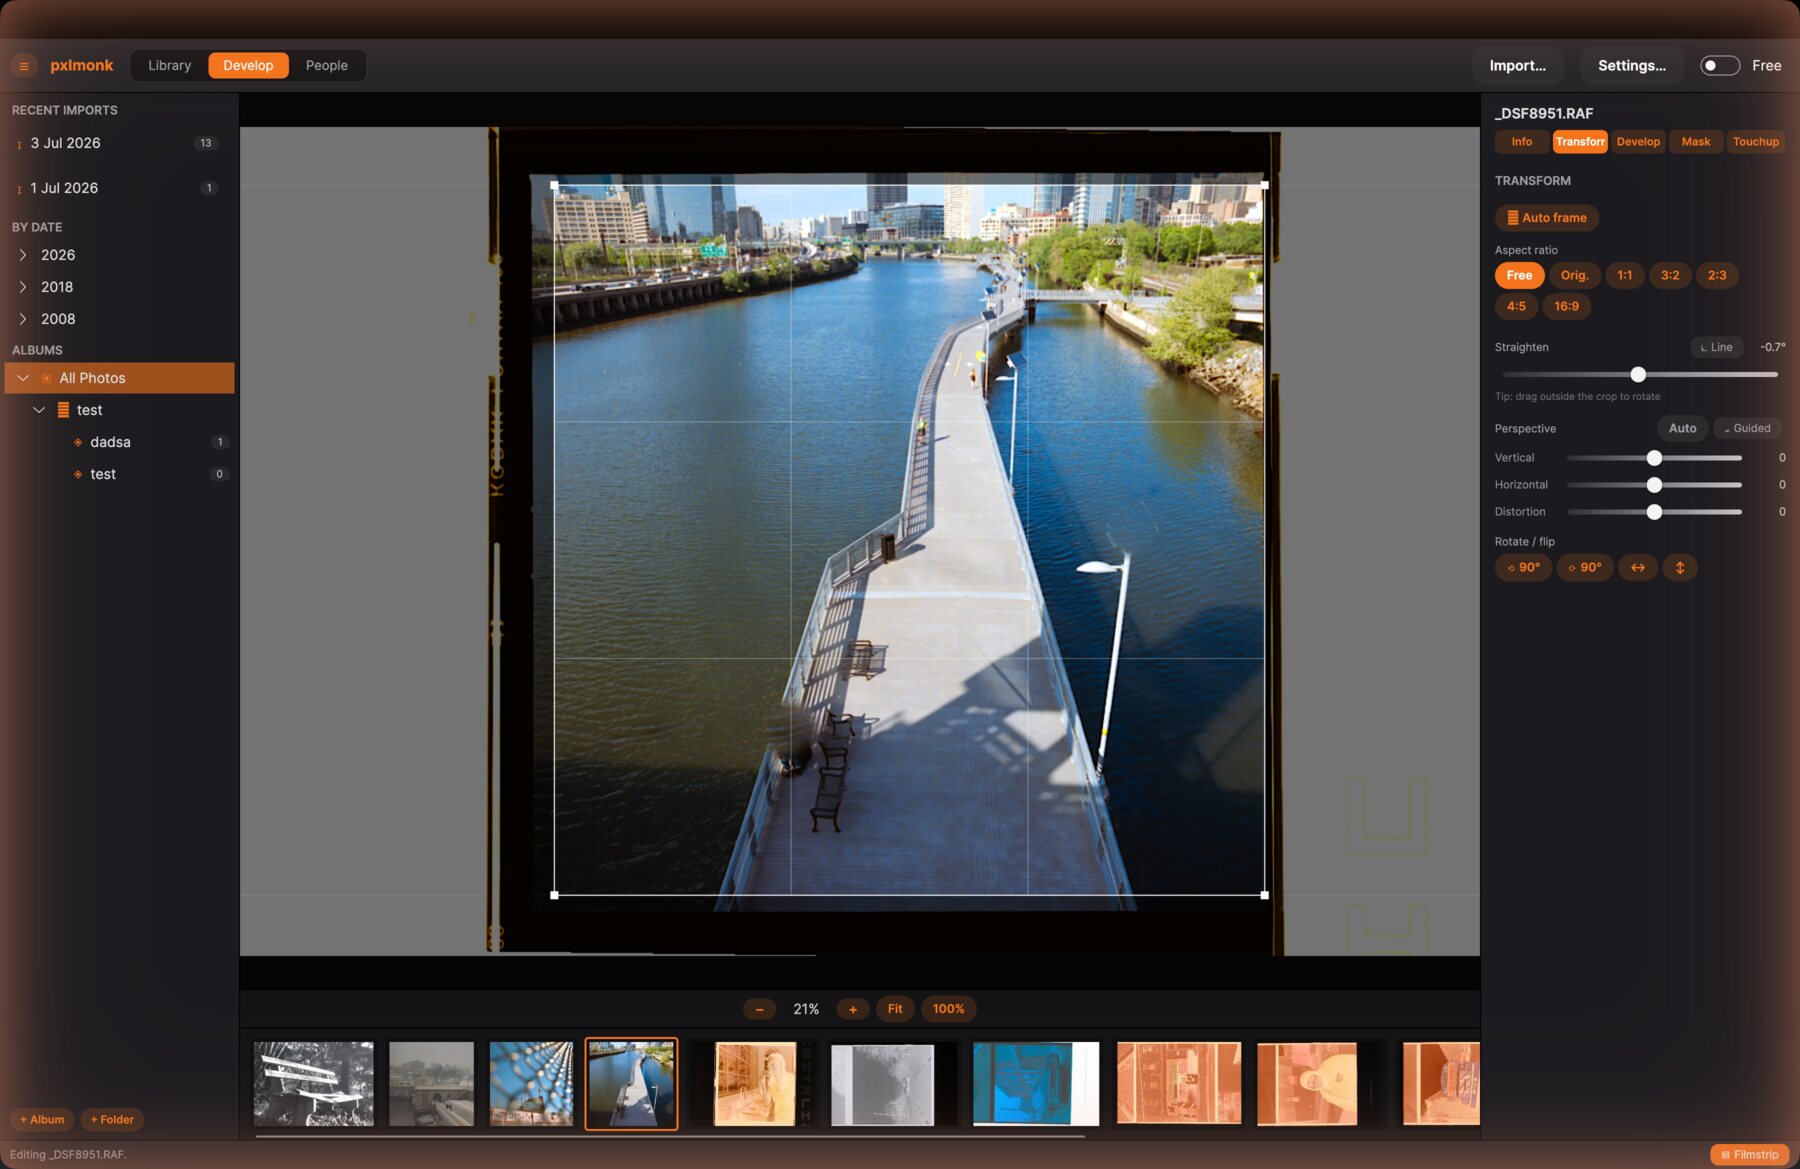This screenshot has width=1800, height=1169.
Task: Expand the 2018 date group
Action: point(23,287)
